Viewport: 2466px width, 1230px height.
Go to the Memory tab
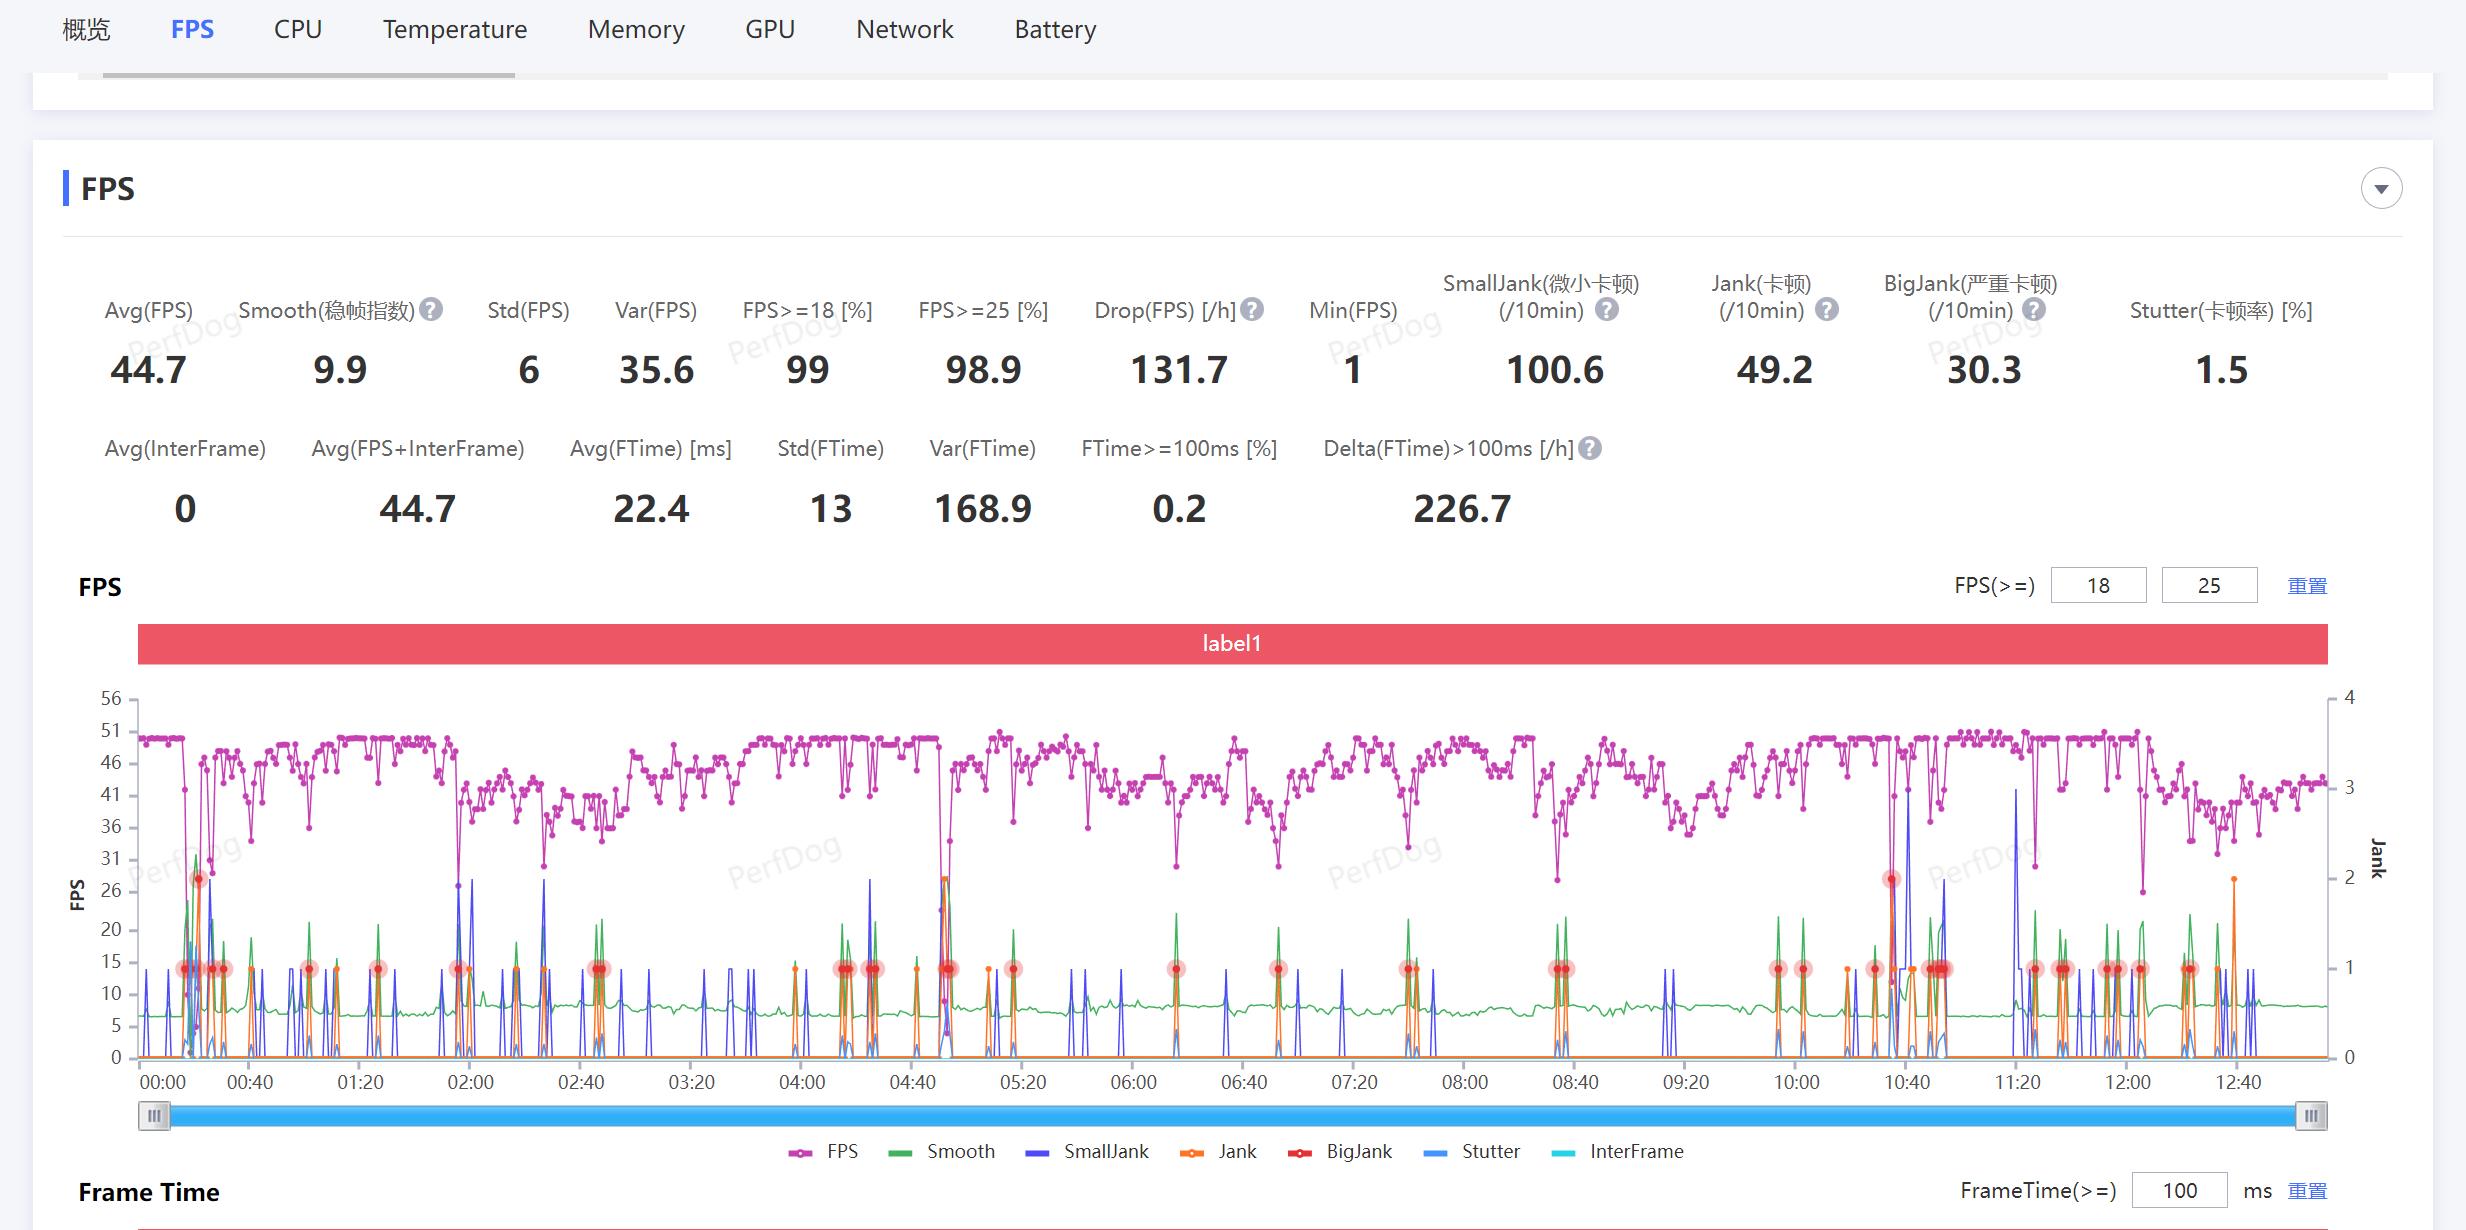636,30
